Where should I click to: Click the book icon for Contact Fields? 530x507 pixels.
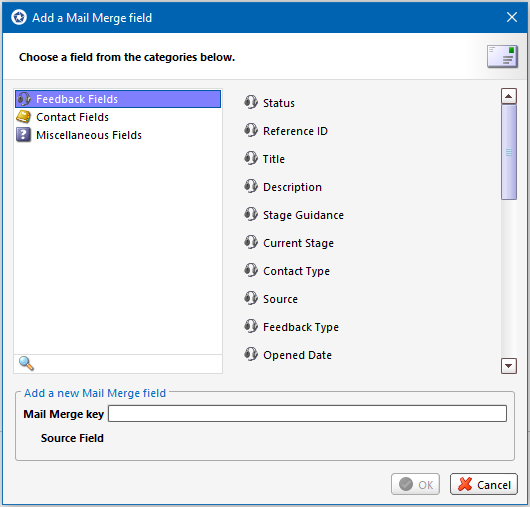(x=23, y=117)
